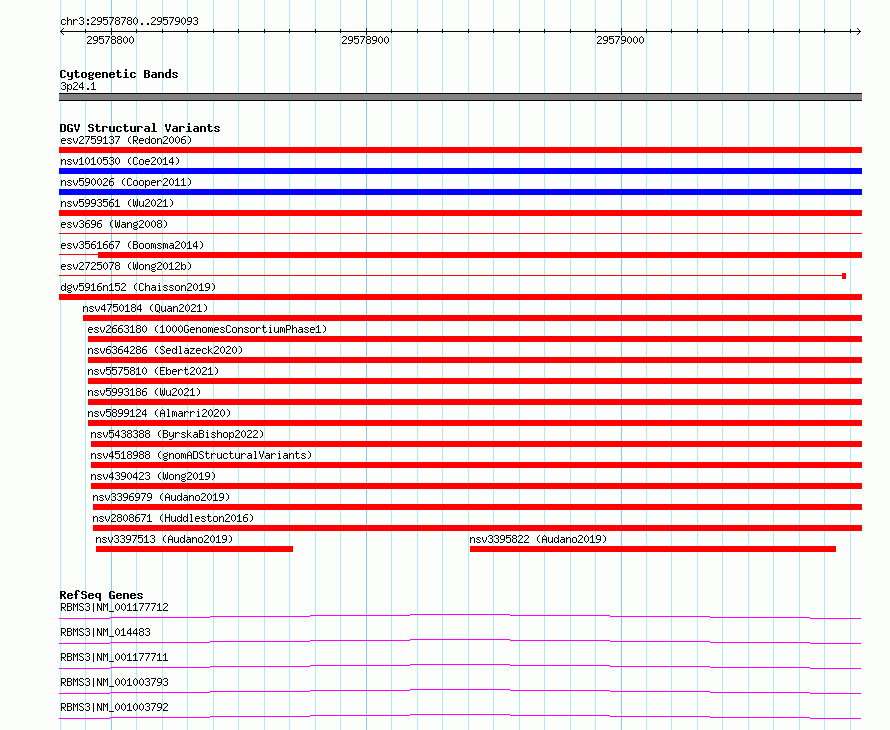This screenshot has width=890, height=730.
Task: Click the blue bar for nsv590026 (Cooper2011)
Action: tap(460, 192)
